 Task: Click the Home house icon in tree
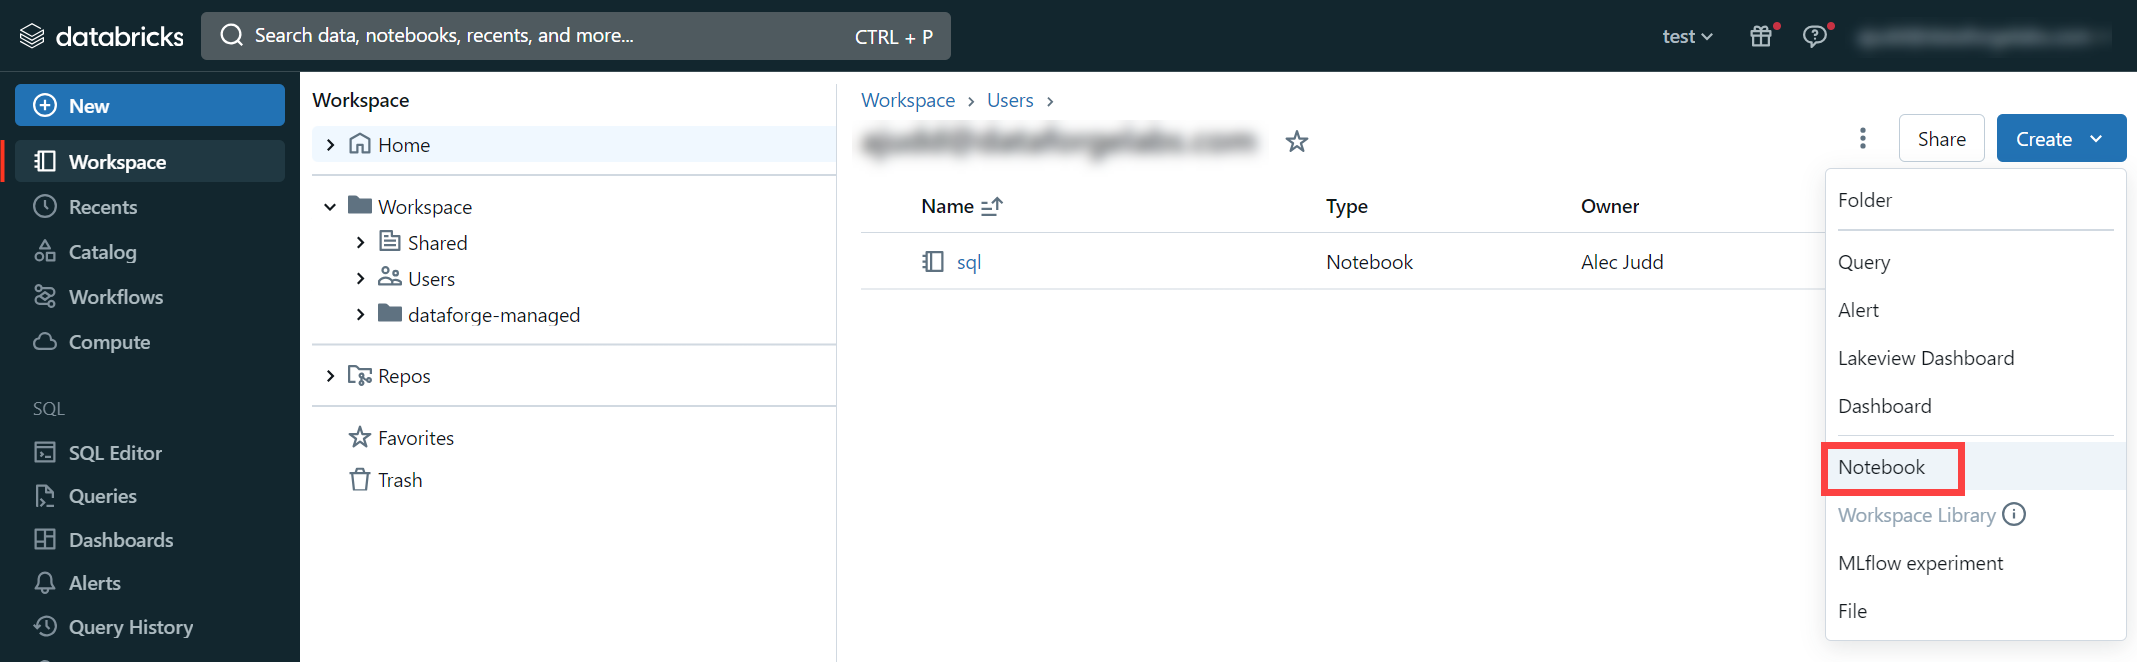pyautogui.click(x=360, y=144)
